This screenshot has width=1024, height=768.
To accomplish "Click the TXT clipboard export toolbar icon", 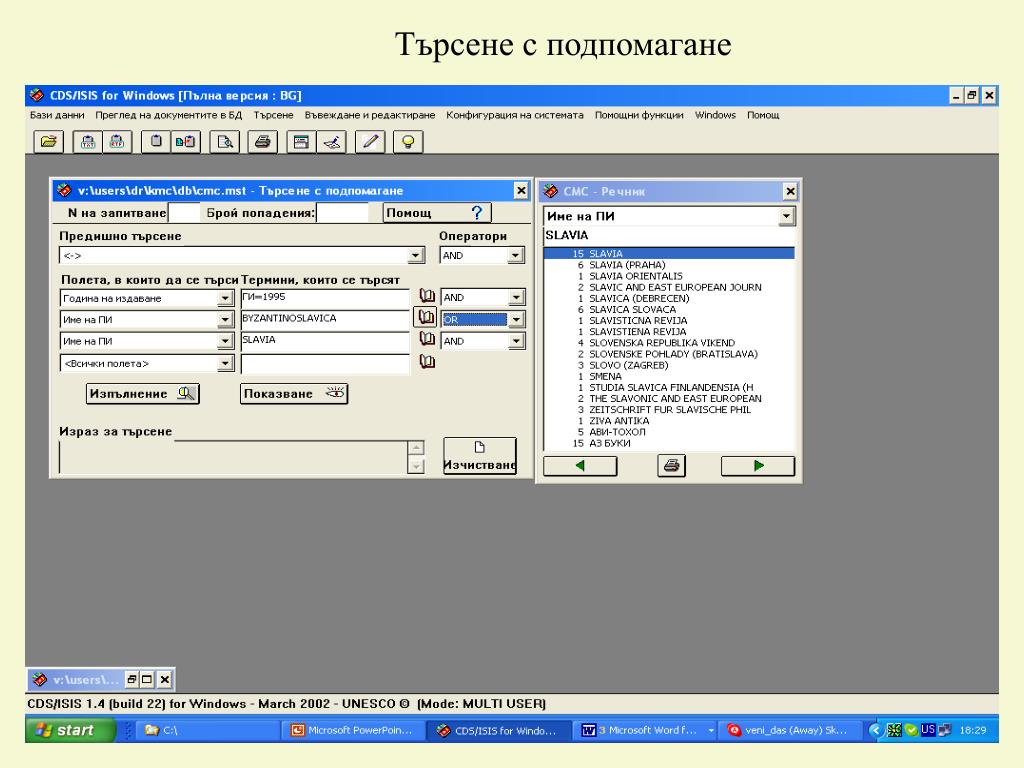I will pyautogui.click(x=88, y=141).
